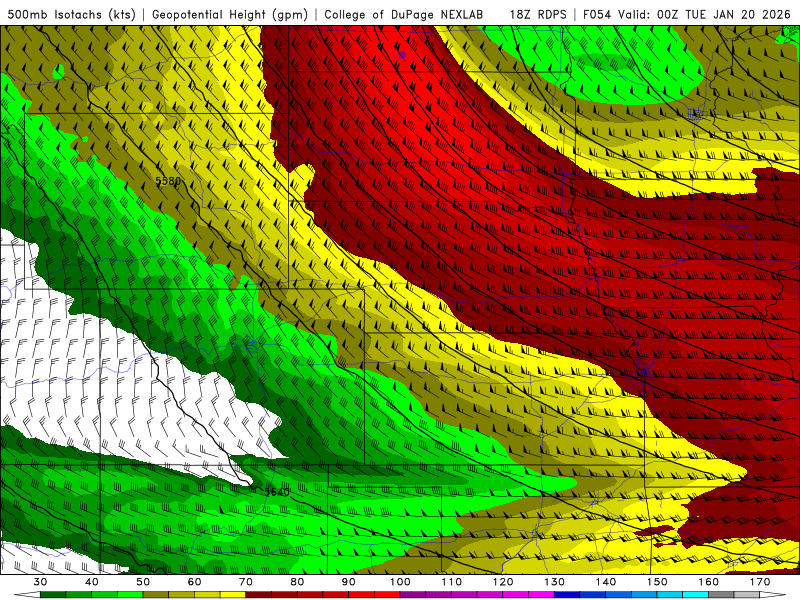Viewport: 800px width, 600px height.
Task: Click the legend value 30
Action: [x=40, y=582]
